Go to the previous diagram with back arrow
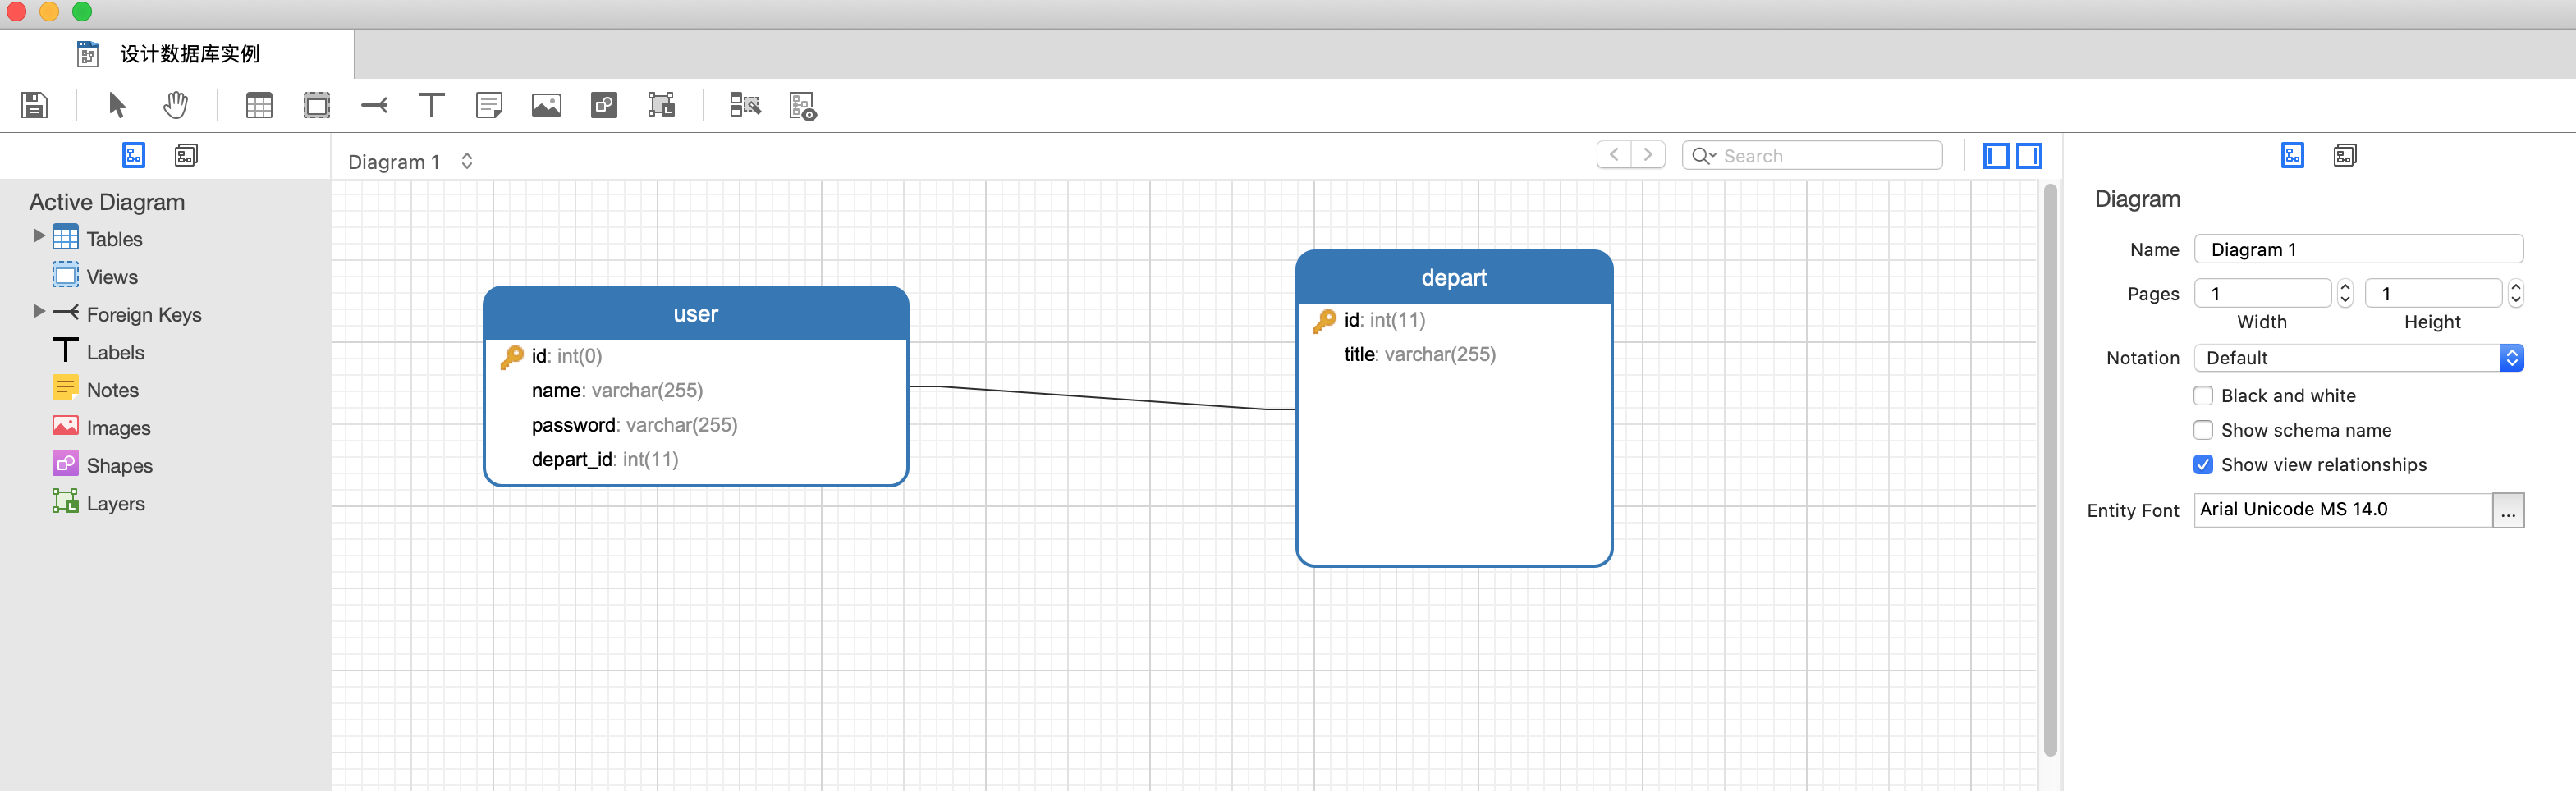 (1613, 155)
